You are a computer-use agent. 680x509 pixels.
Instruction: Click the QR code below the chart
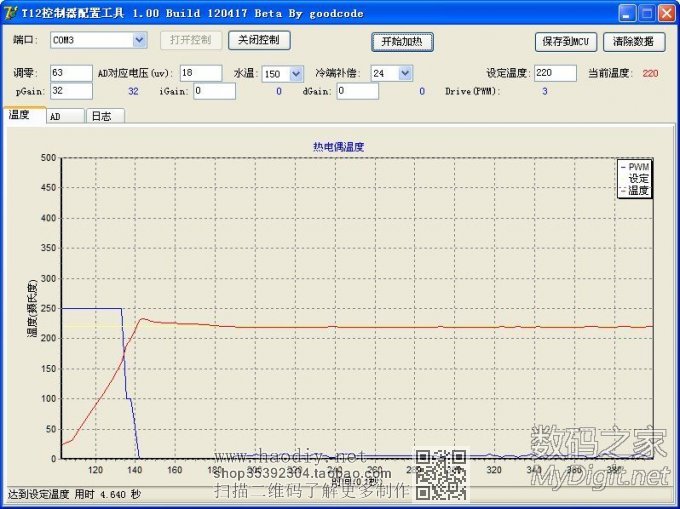pos(440,474)
